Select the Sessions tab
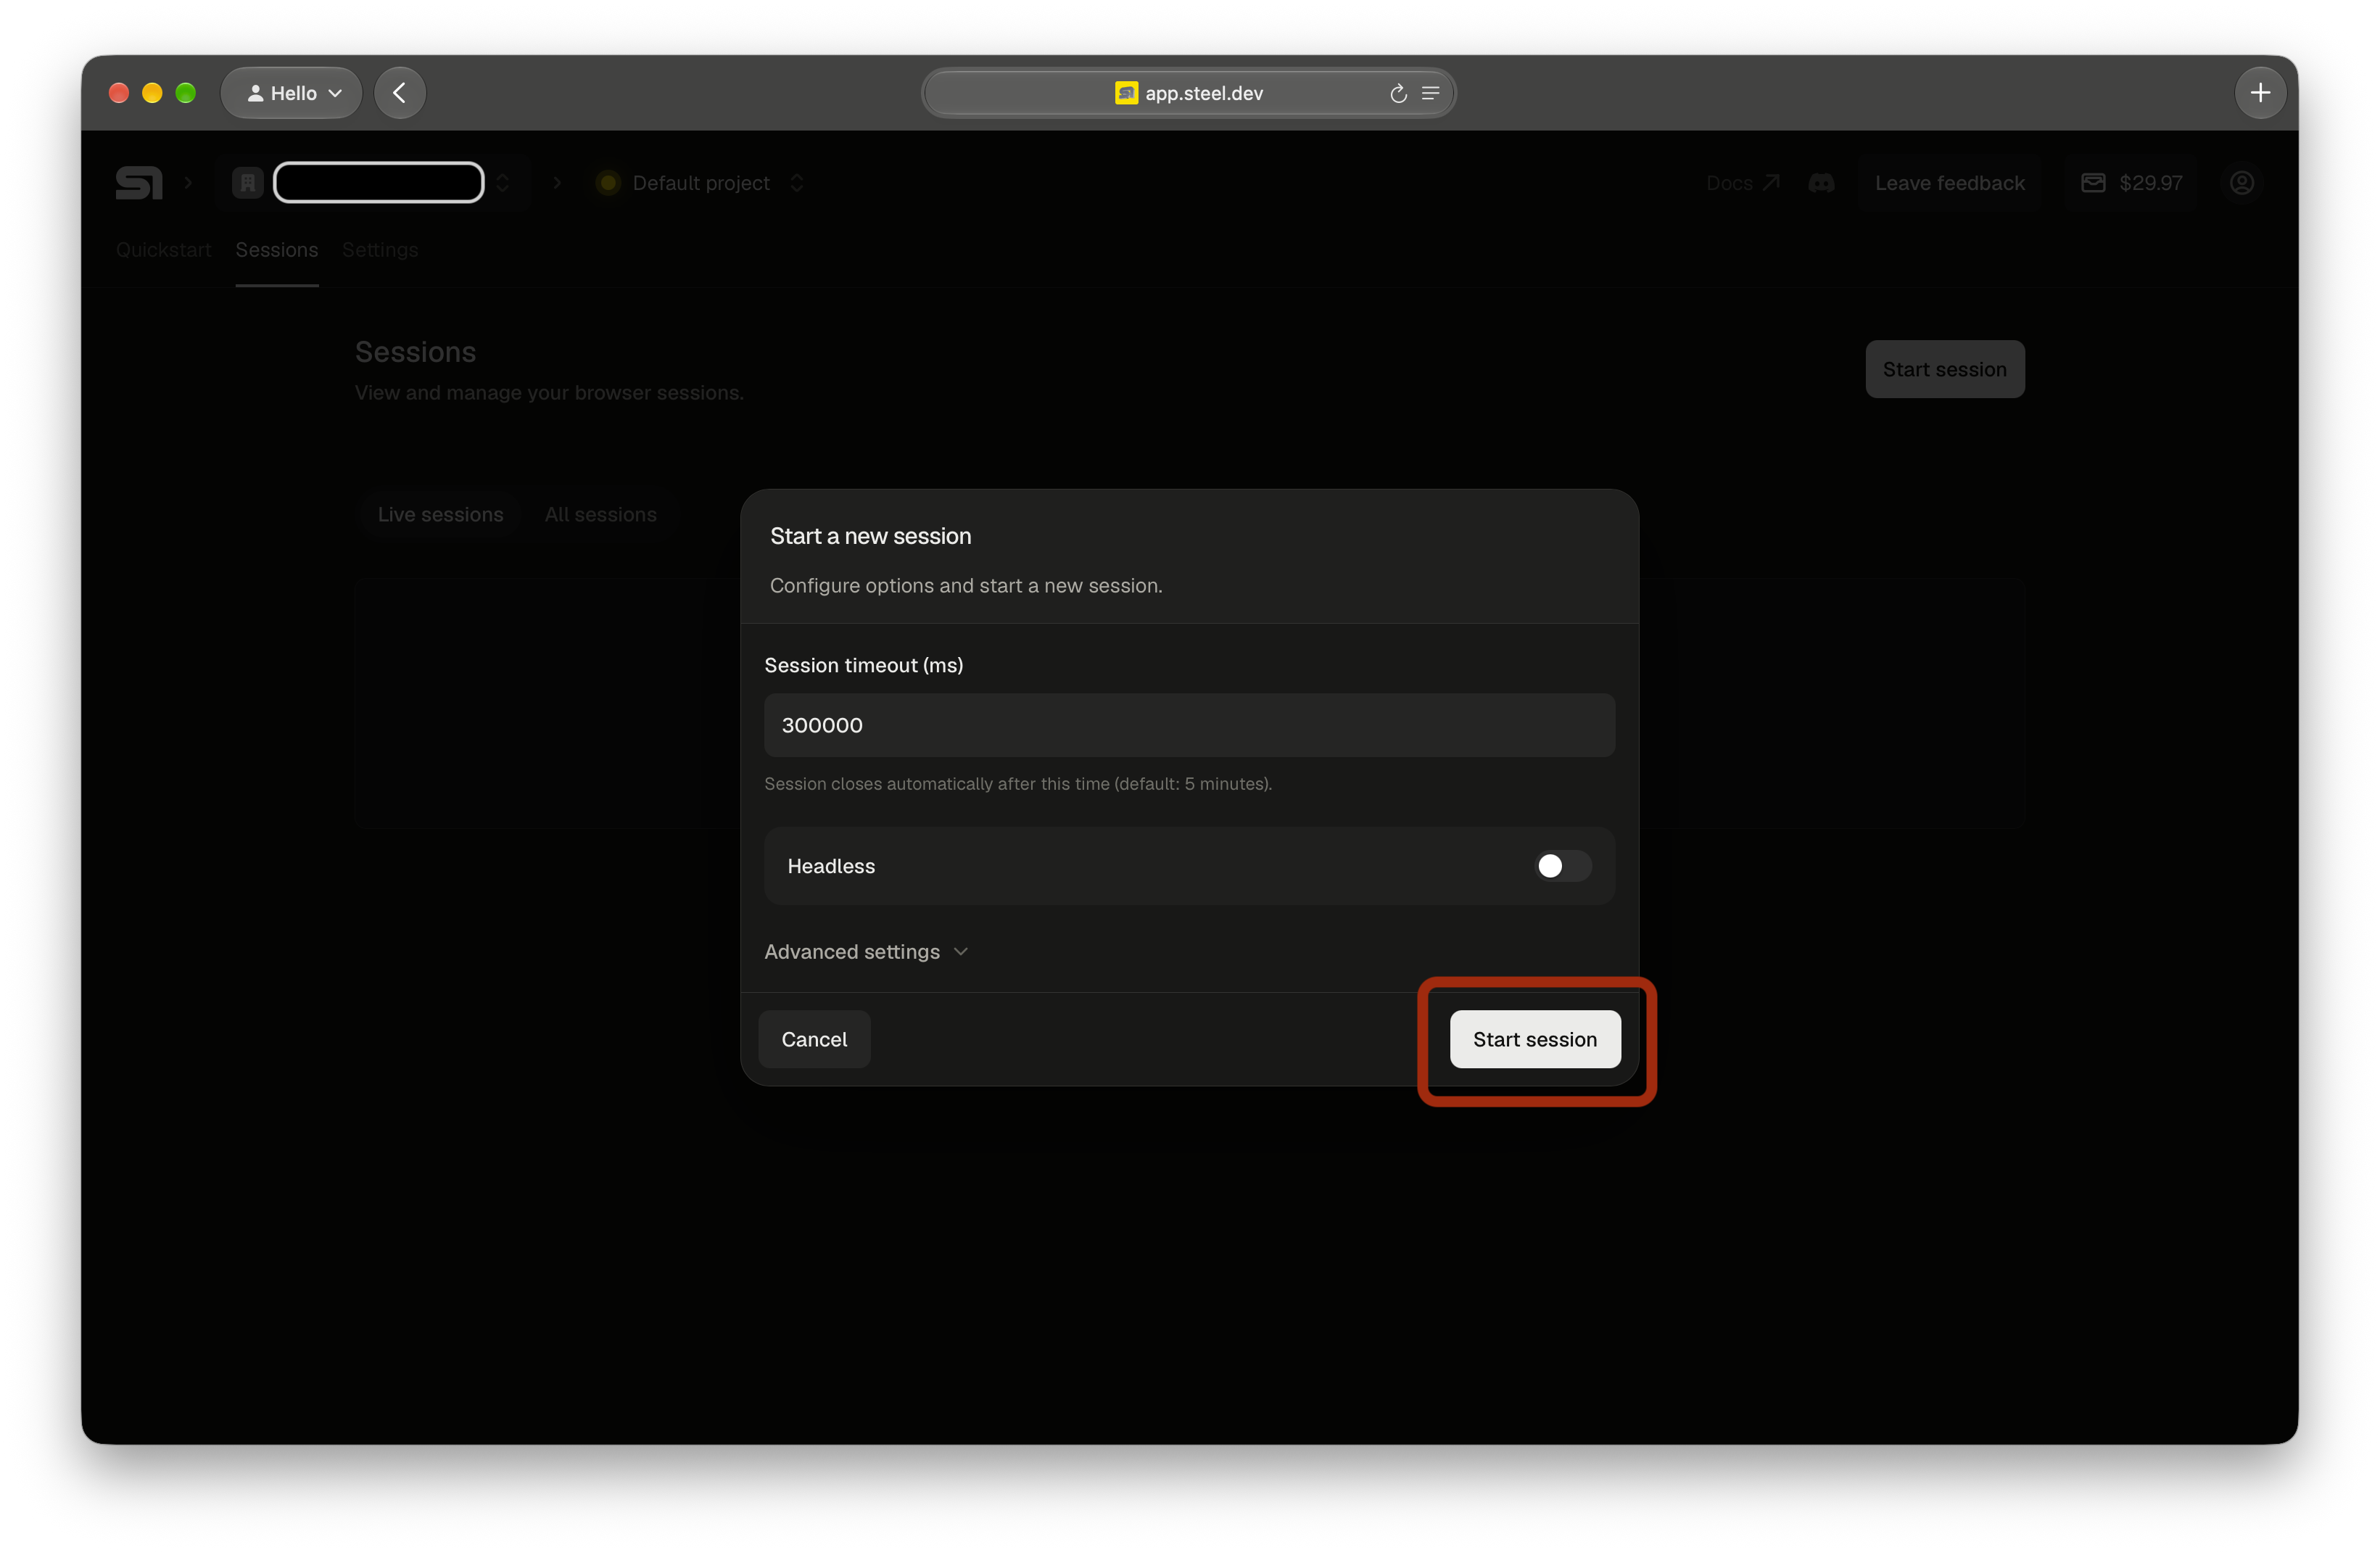The width and height of the screenshot is (2380, 1552). [x=277, y=250]
